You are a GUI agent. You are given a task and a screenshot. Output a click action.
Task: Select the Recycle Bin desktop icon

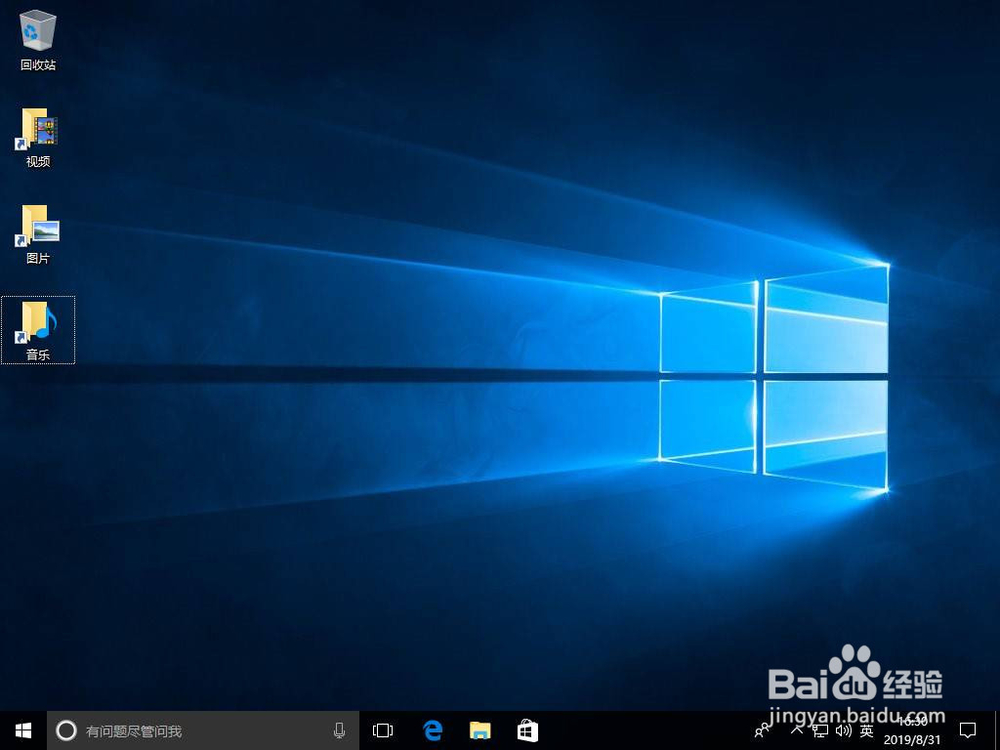point(38,40)
